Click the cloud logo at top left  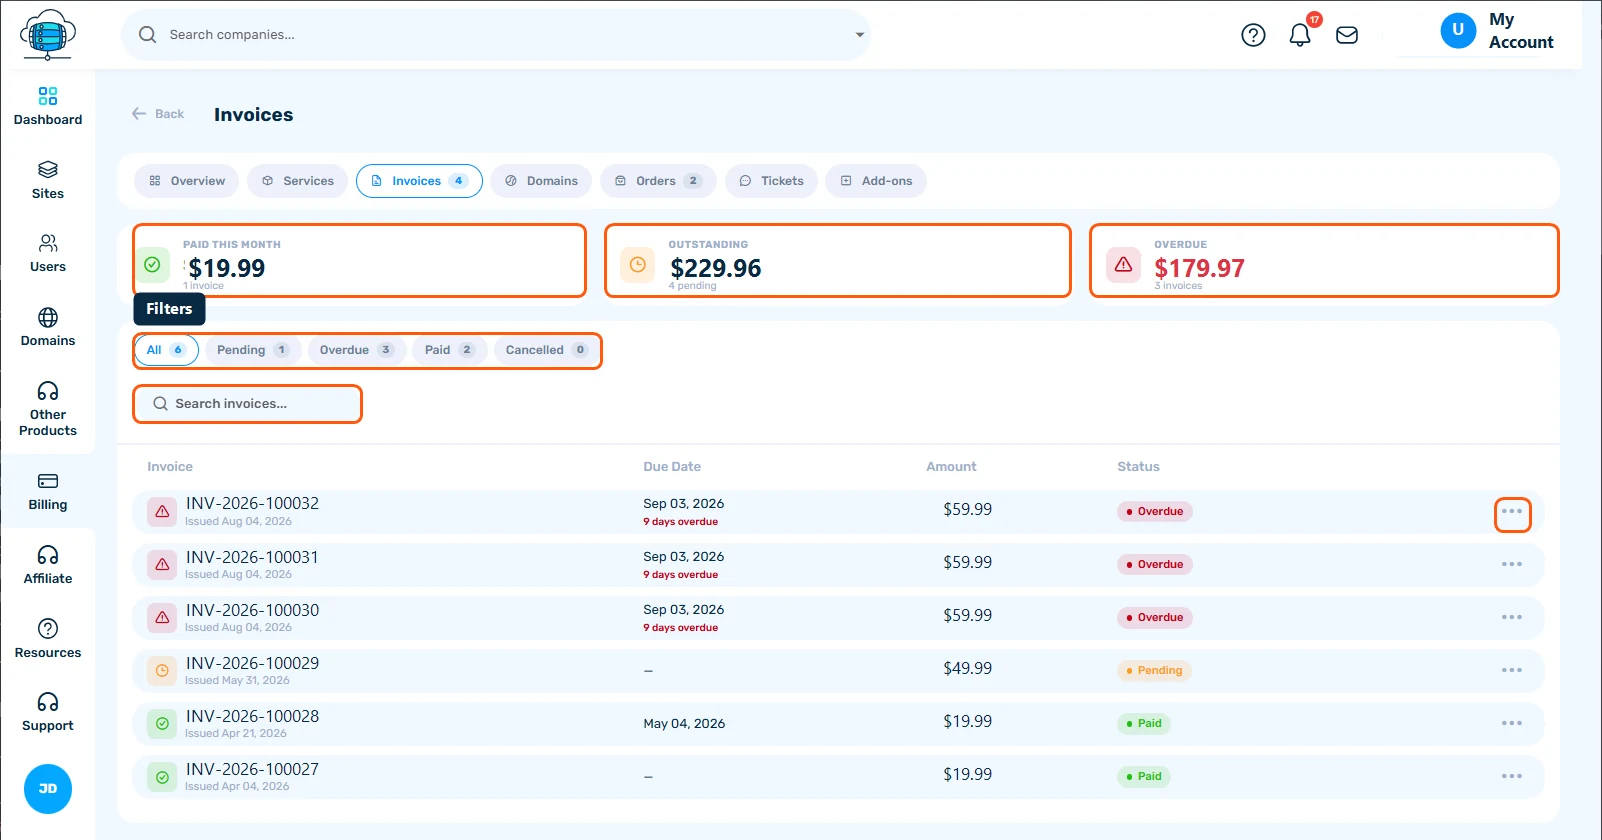pyautogui.click(x=47, y=35)
